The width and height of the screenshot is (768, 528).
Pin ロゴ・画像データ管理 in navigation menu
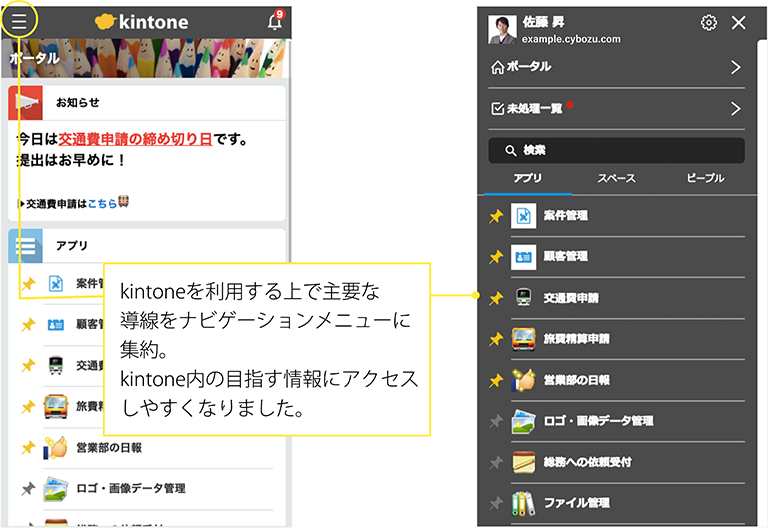[x=496, y=421]
